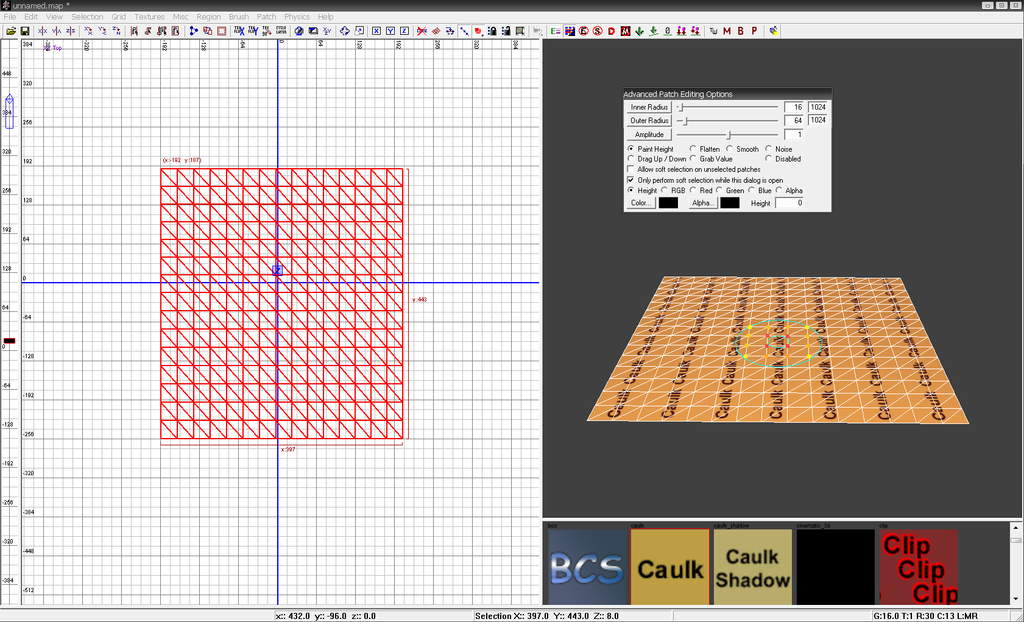Click the Outer Radius button
This screenshot has width=1024, height=622.
click(649, 121)
